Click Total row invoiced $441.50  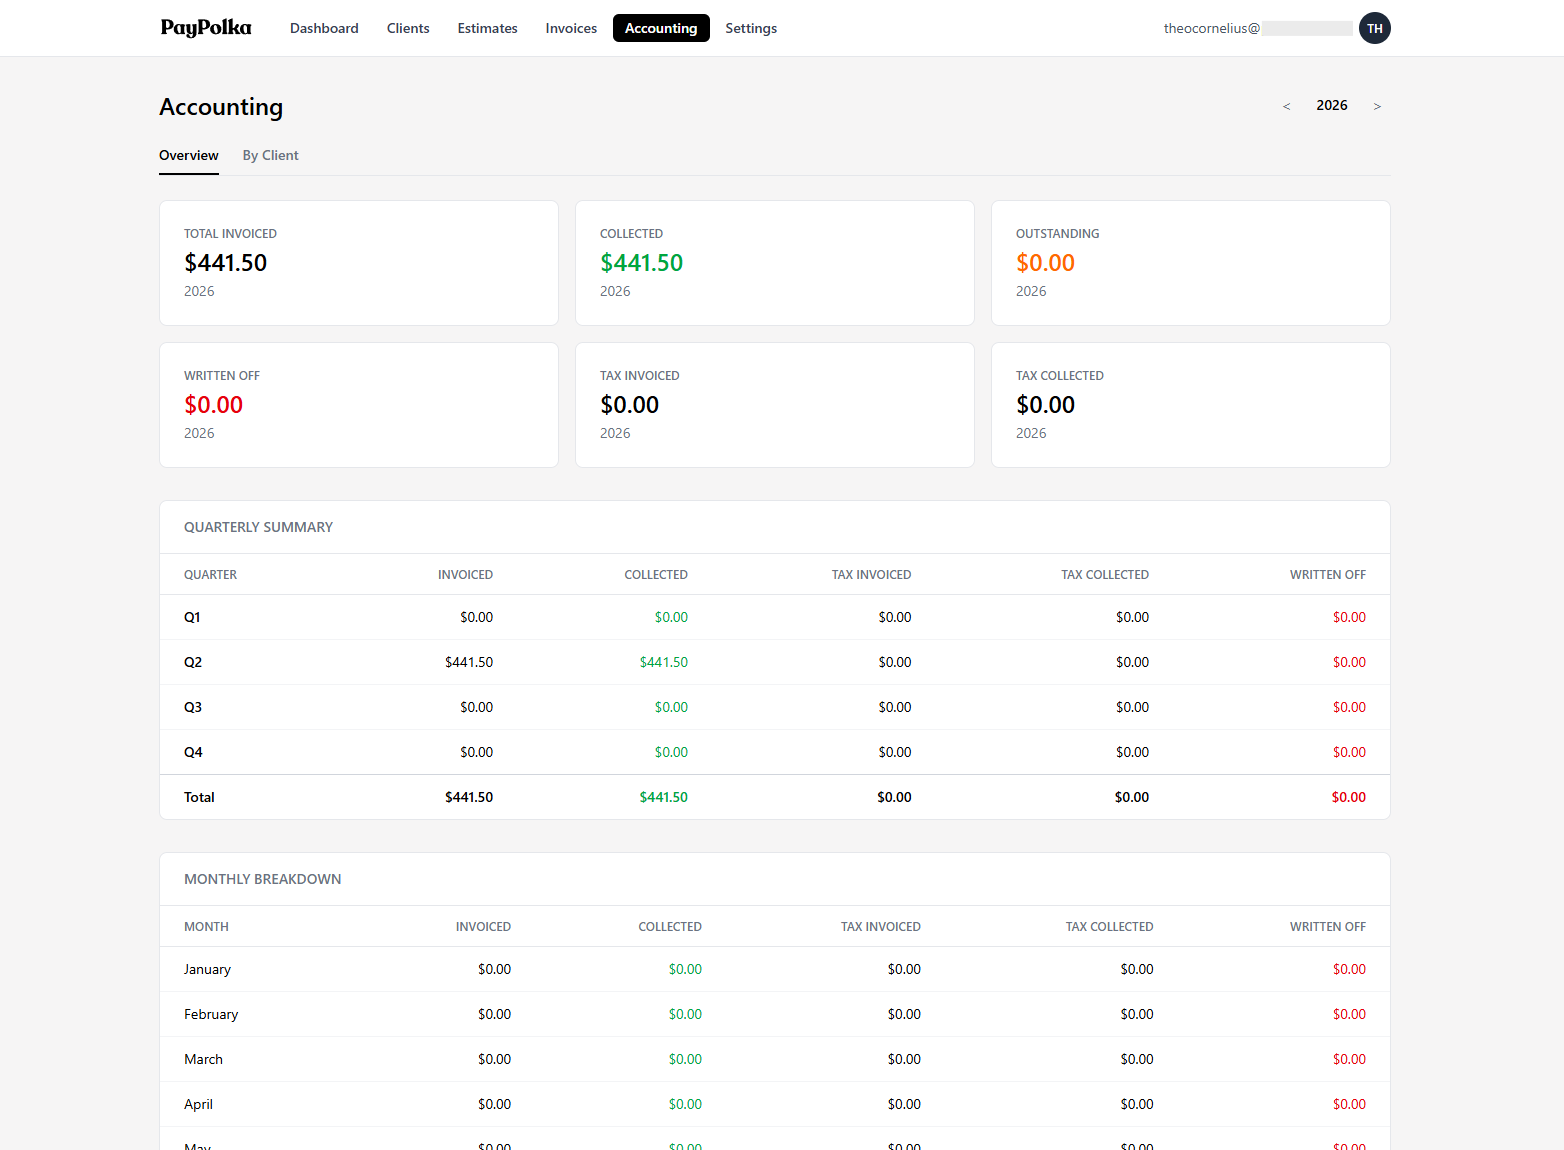pyautogui.click(x=469, y=797)
